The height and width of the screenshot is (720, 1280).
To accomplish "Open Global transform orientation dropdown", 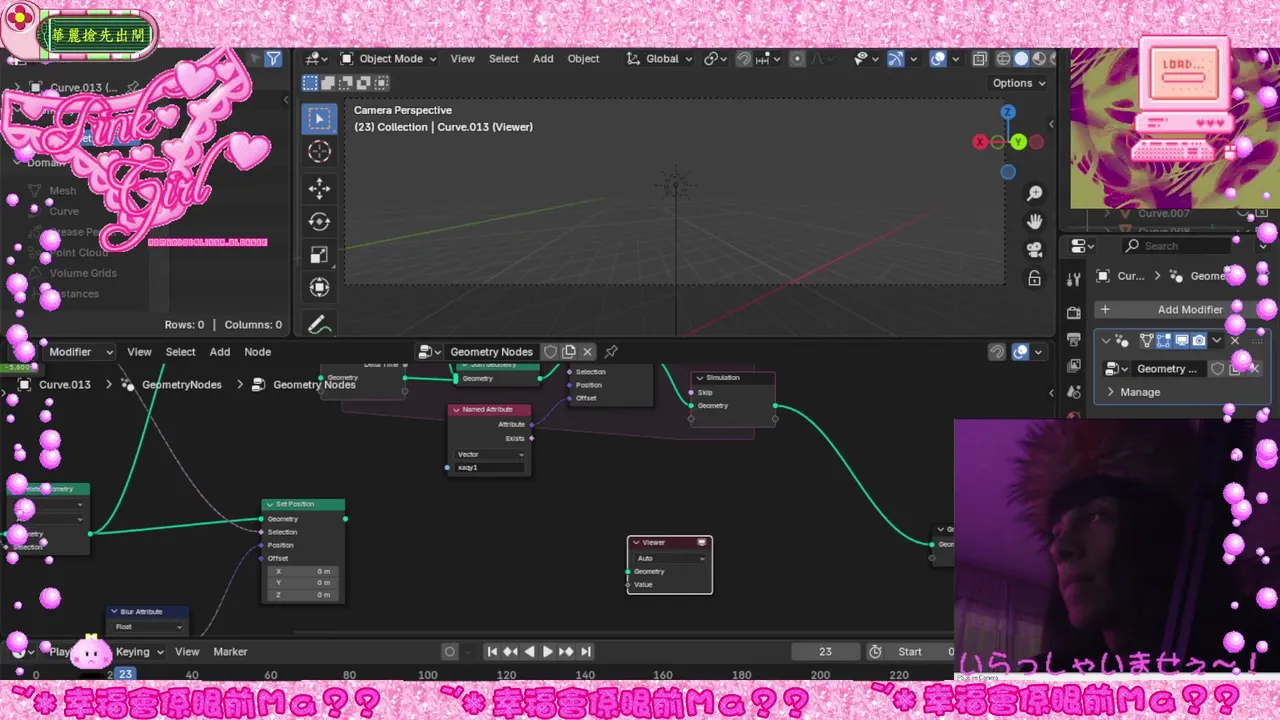I will click(x=660, y=59).
